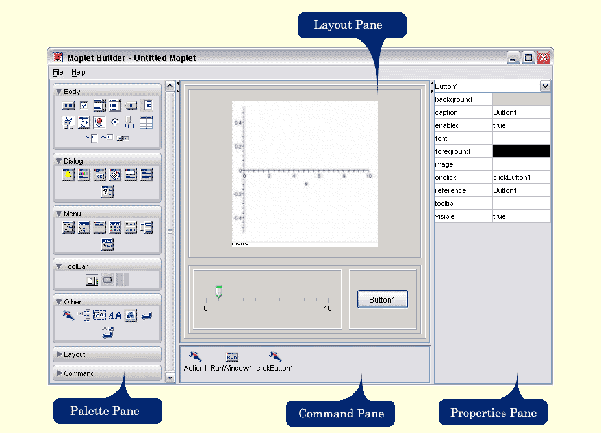Screen dimensions: 601x433
Task: Select first icon in Menu palette
Action: 69,227
